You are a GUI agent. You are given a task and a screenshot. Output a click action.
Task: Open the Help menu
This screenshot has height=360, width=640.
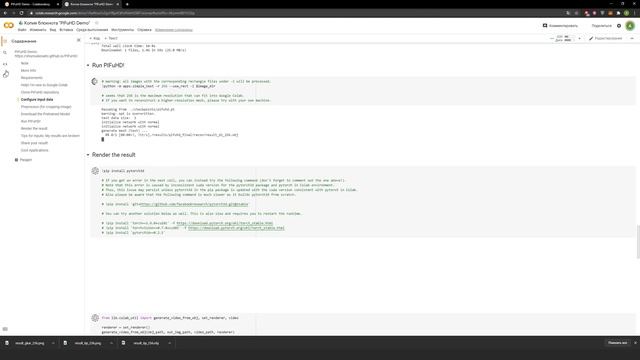point(144,30)
